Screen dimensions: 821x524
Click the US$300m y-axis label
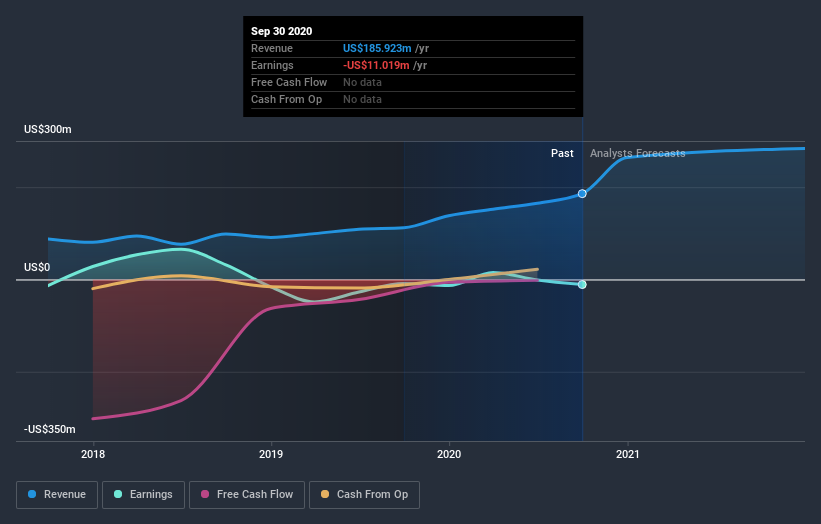[x=48, y=129]
